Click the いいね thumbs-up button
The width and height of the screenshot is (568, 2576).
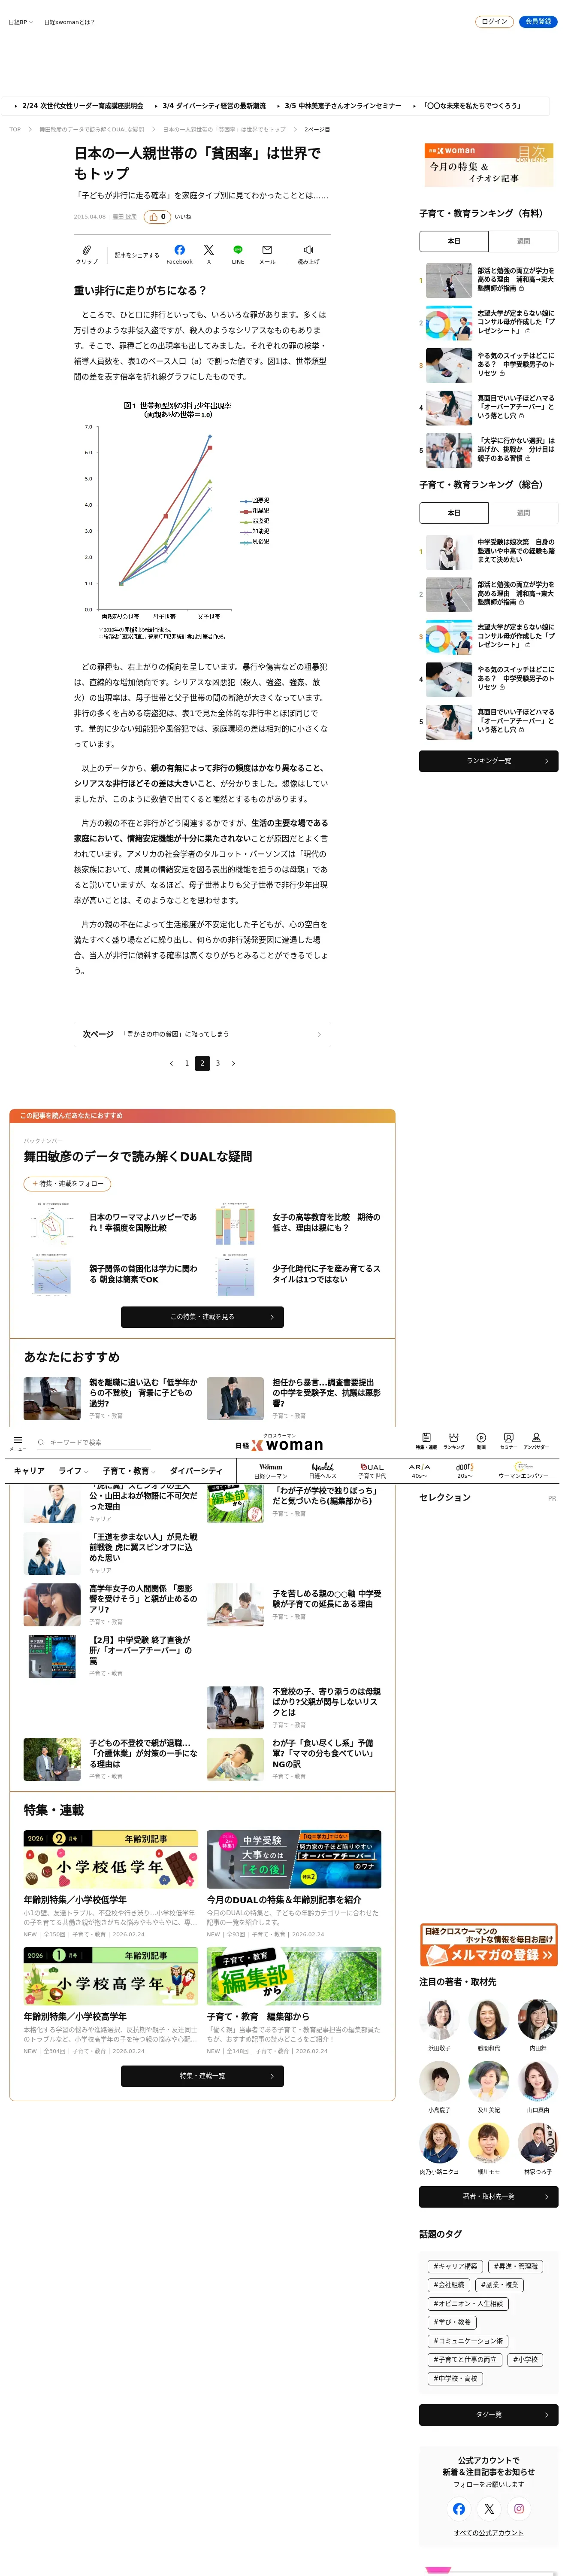(157, 216)
